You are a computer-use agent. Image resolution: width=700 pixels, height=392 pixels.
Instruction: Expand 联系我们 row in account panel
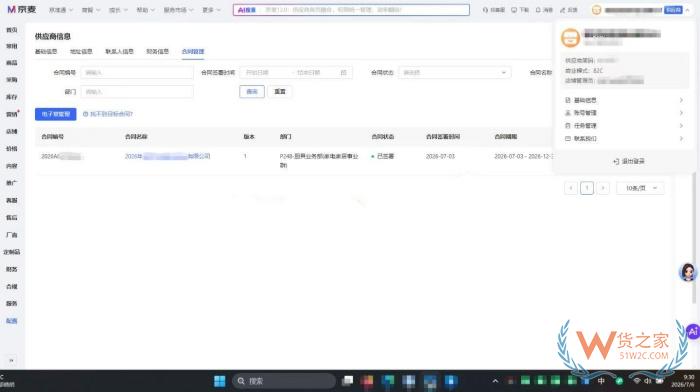click(624, 139)
